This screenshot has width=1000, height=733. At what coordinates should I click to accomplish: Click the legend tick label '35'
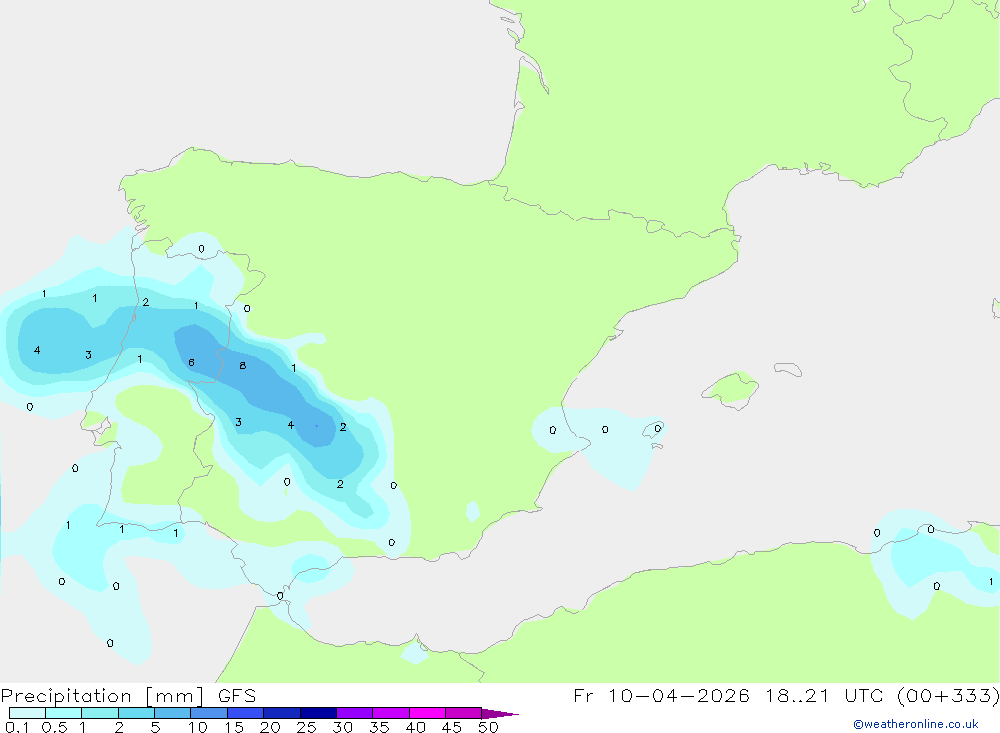point(379,727)
